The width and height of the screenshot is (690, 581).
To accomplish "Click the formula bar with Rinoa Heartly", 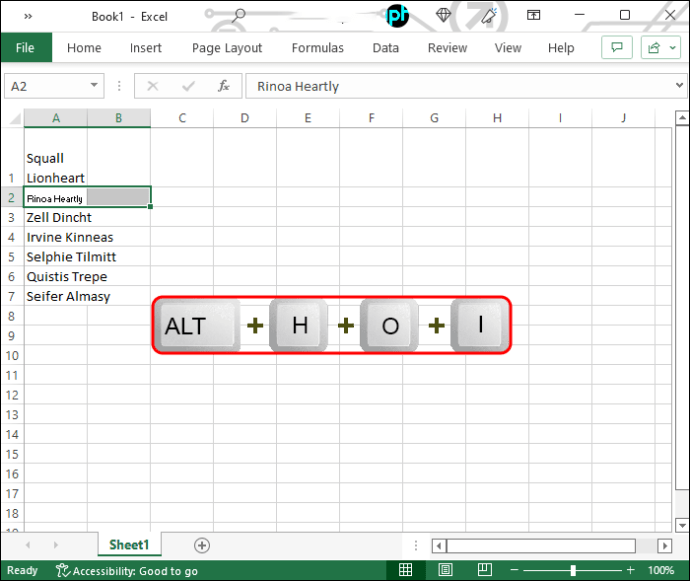I will click(x=459, y=86).
